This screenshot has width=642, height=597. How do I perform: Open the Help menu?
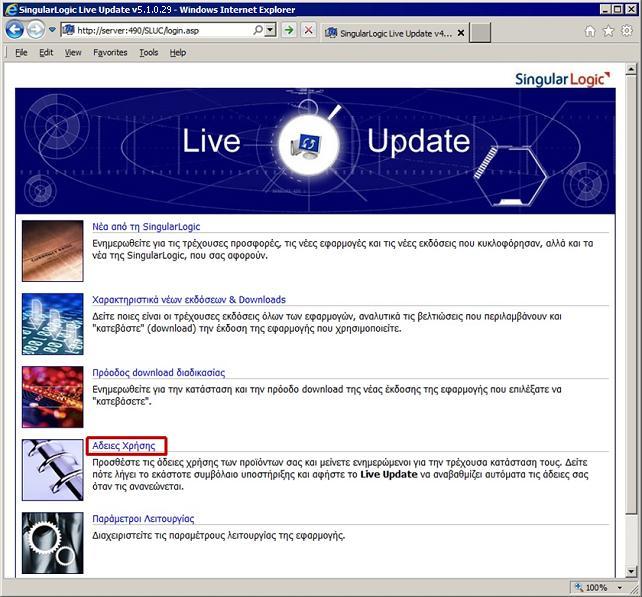(x=178, y=52)
